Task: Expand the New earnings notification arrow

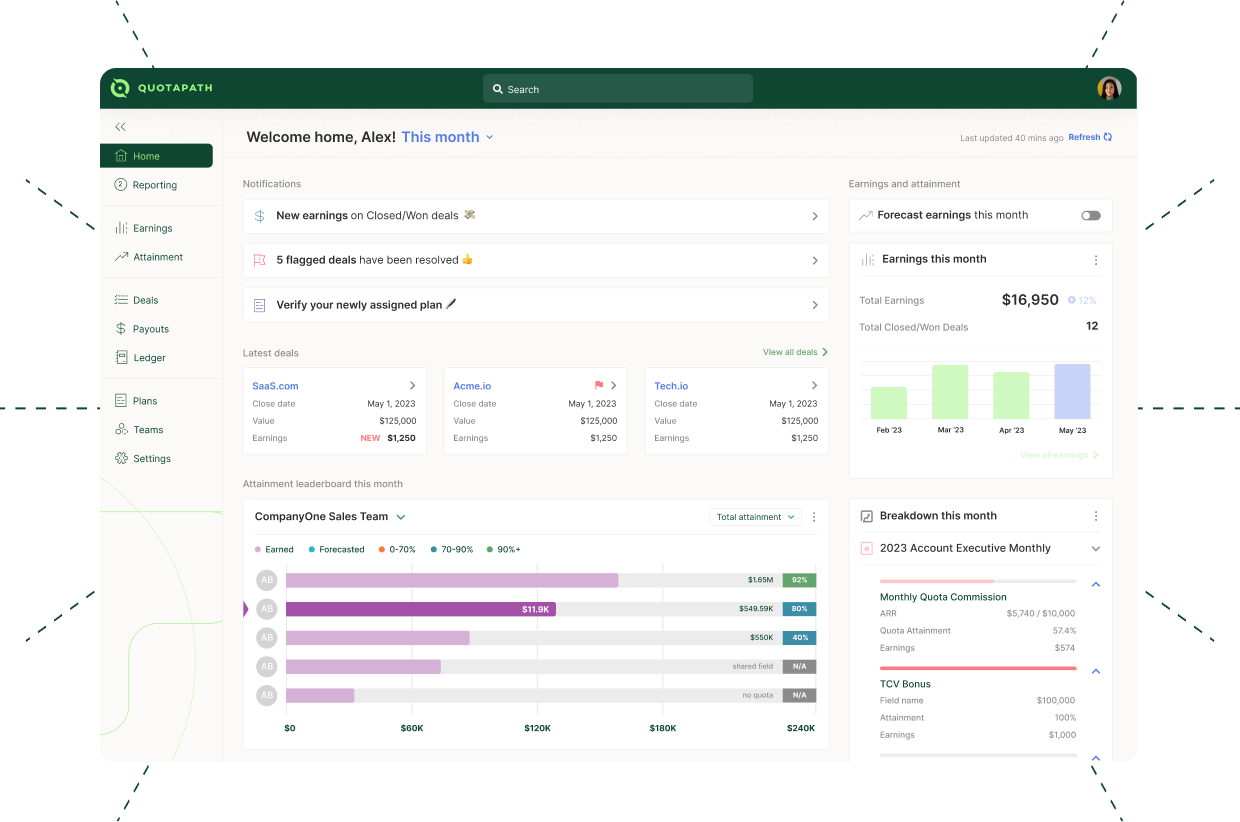Action: coord(815,216)
